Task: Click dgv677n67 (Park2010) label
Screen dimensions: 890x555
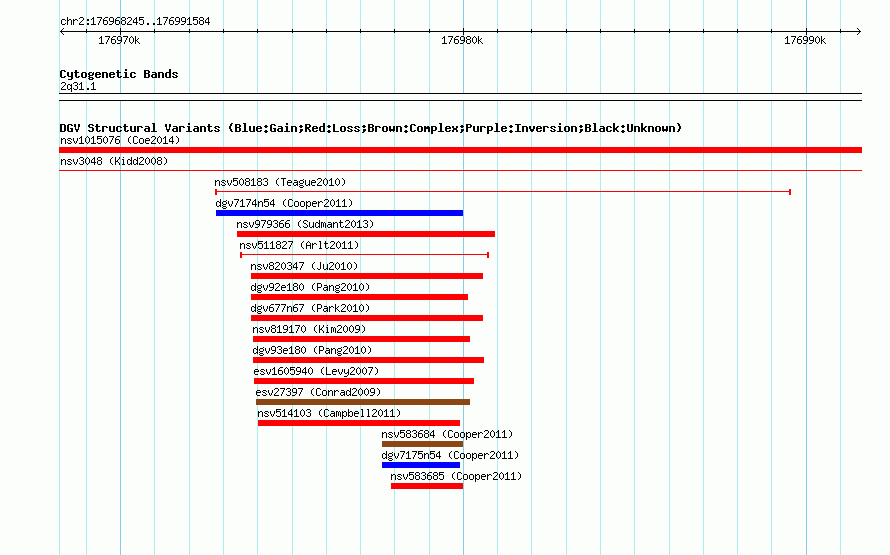Action: pos(310,308)
